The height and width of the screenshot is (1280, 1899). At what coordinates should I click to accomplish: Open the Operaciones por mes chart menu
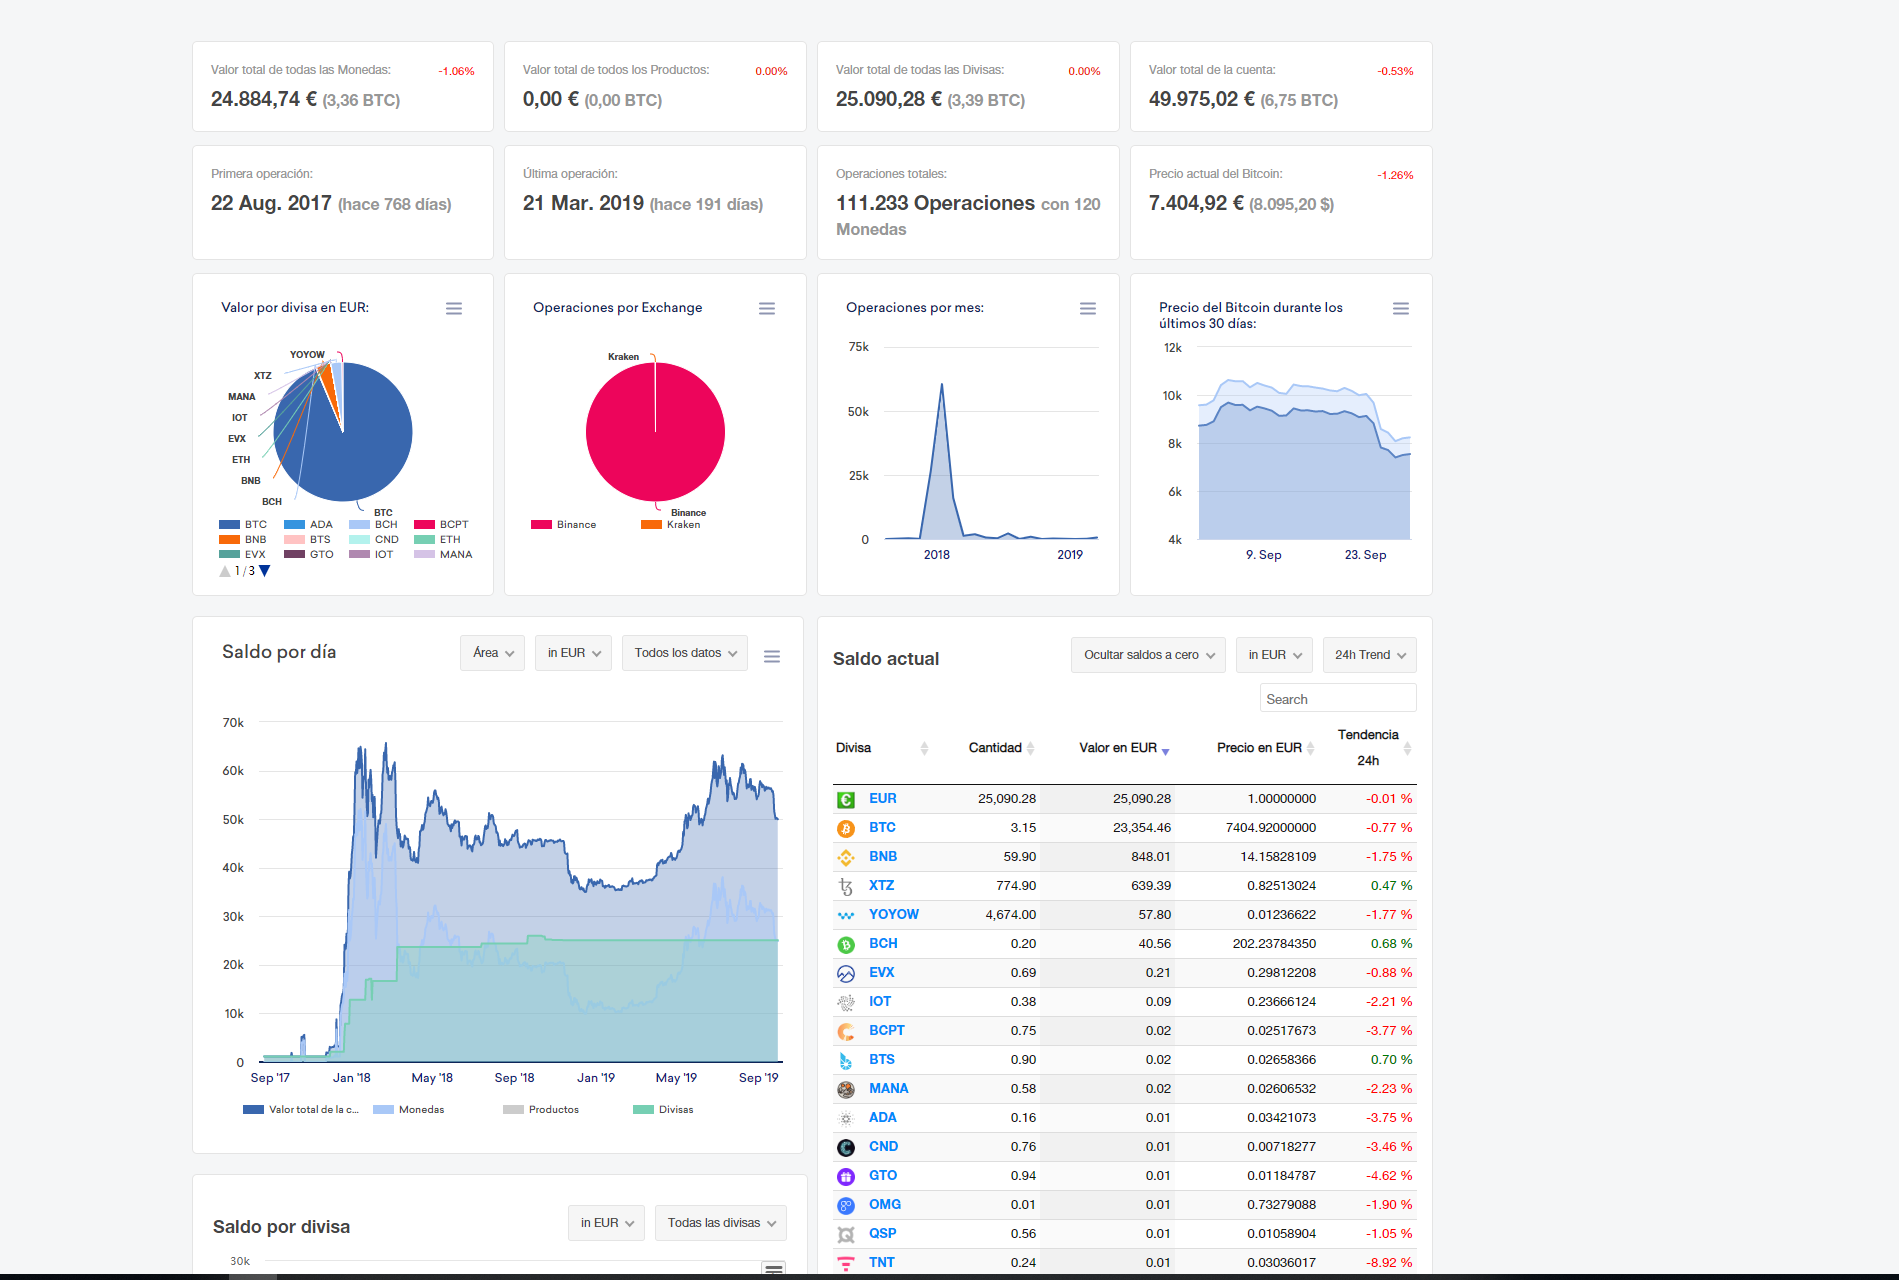pyautogui.click(x=1088, y=309)
